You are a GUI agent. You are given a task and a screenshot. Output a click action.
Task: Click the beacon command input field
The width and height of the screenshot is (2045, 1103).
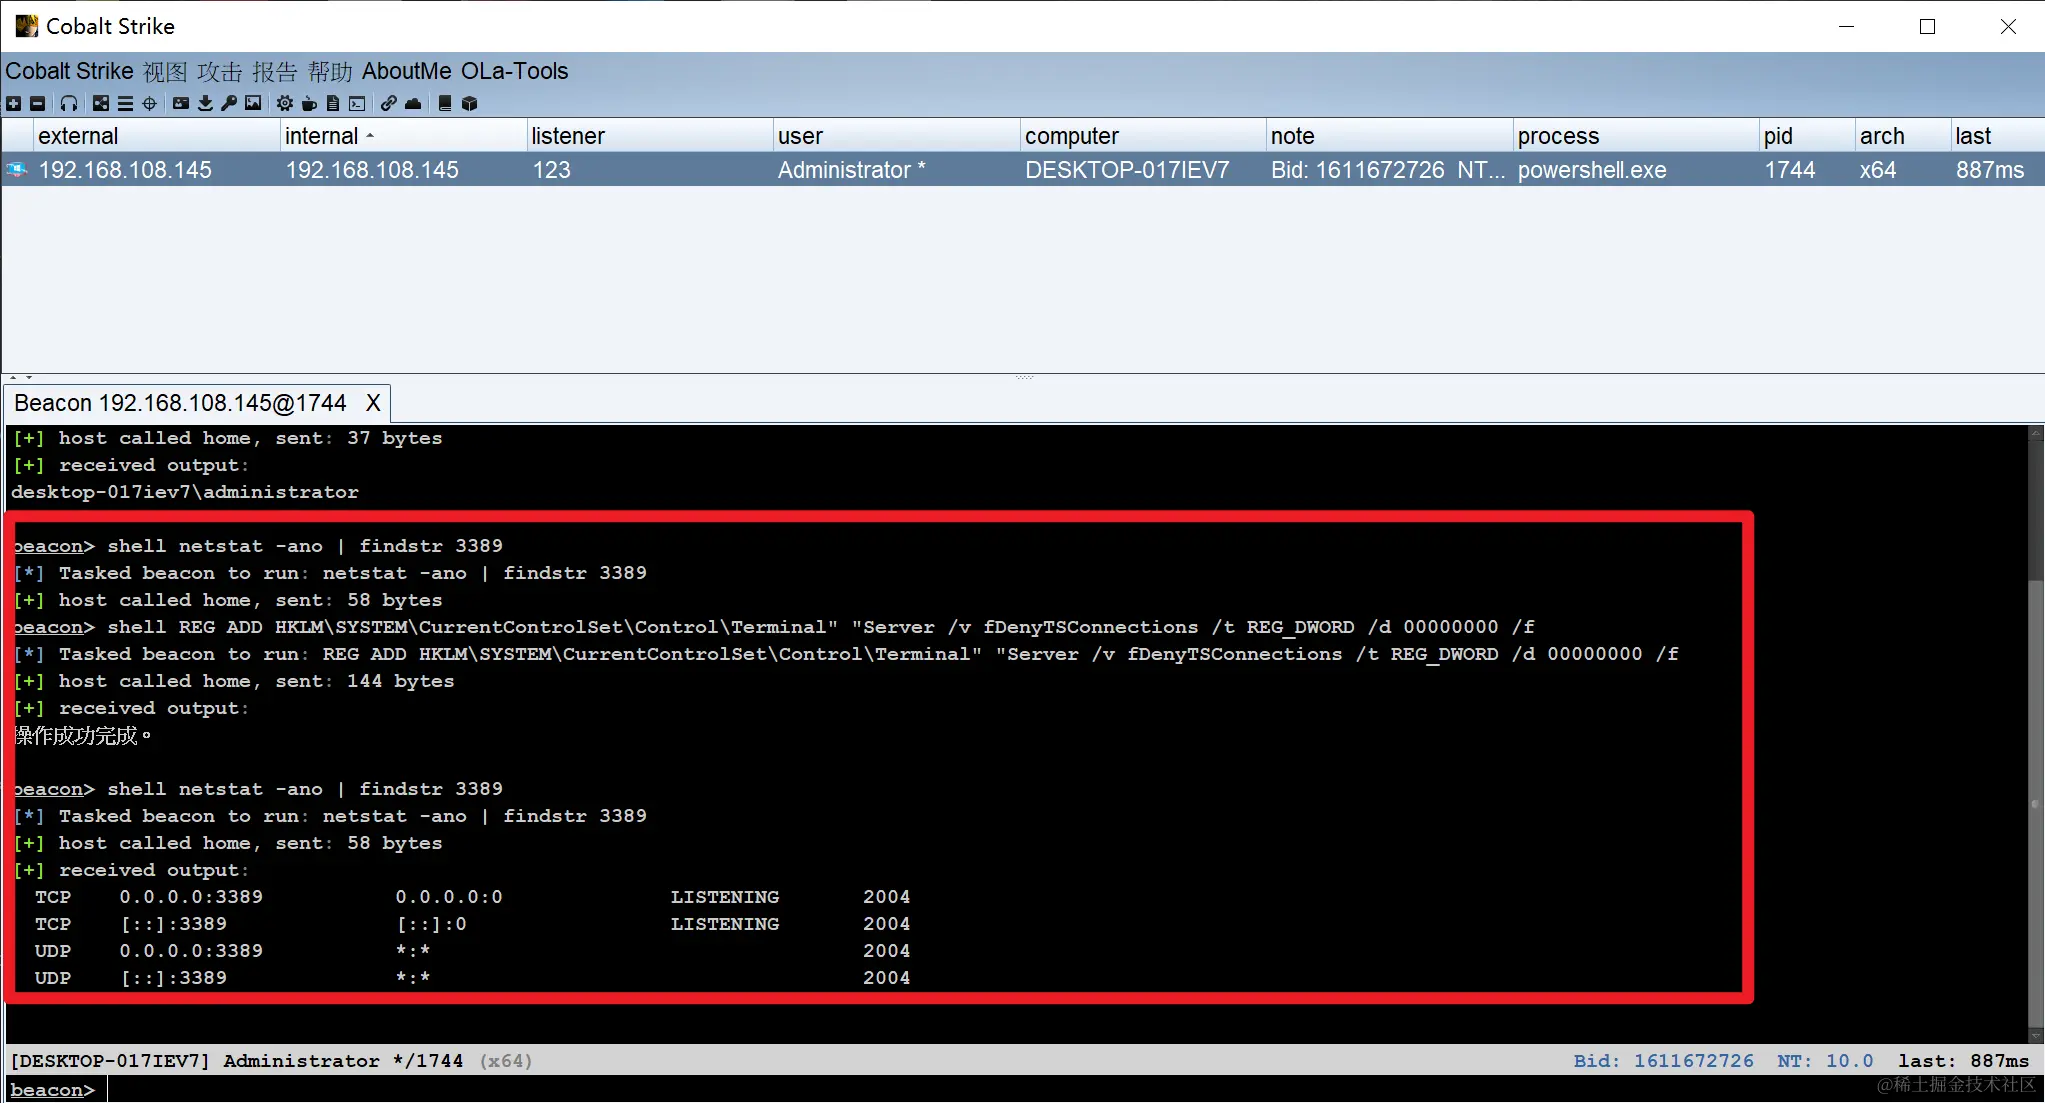pos(900,1089)
